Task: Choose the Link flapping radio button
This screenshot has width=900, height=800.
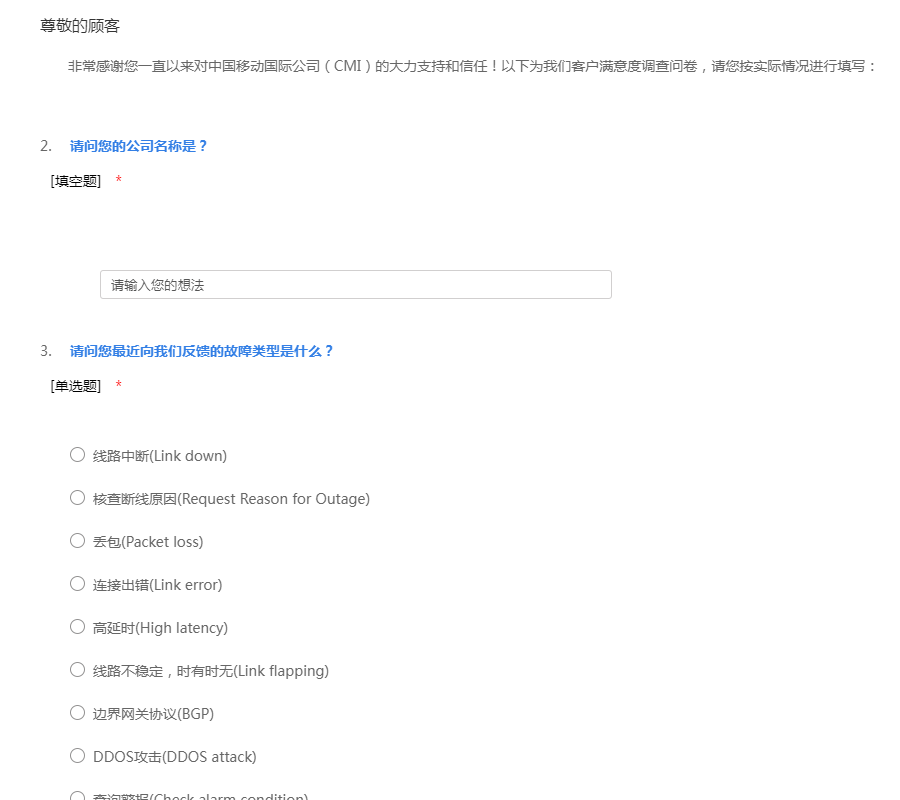Action: [x=77, y=670]
